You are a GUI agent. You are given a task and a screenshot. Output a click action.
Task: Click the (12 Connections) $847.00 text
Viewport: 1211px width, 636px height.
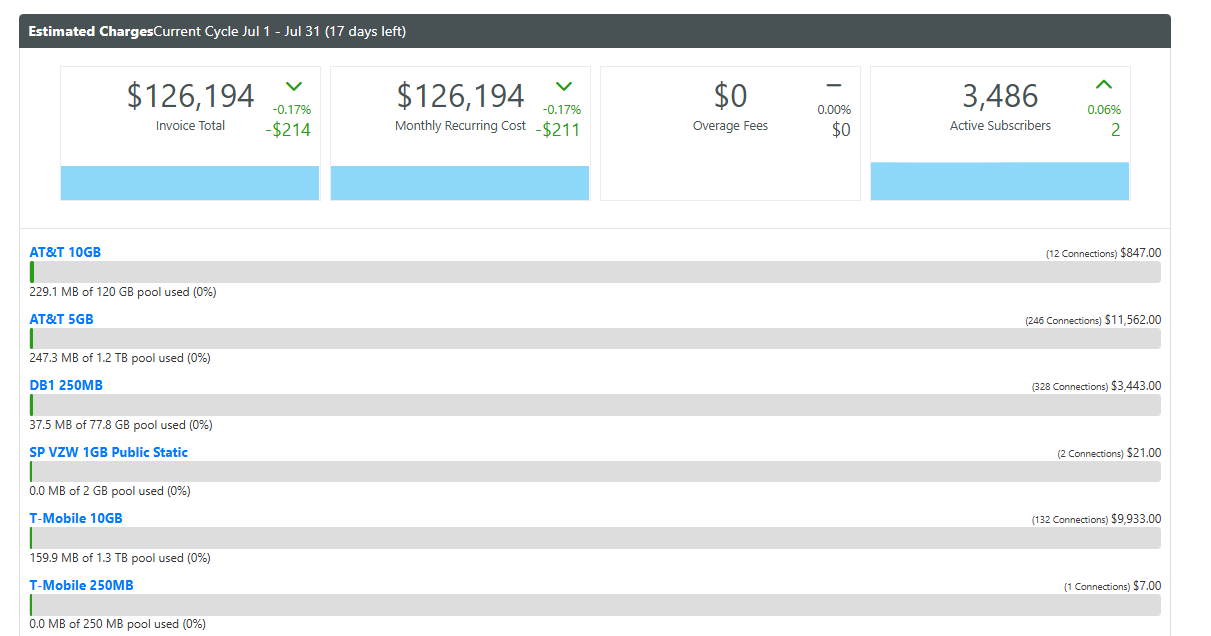(1103, 253)
